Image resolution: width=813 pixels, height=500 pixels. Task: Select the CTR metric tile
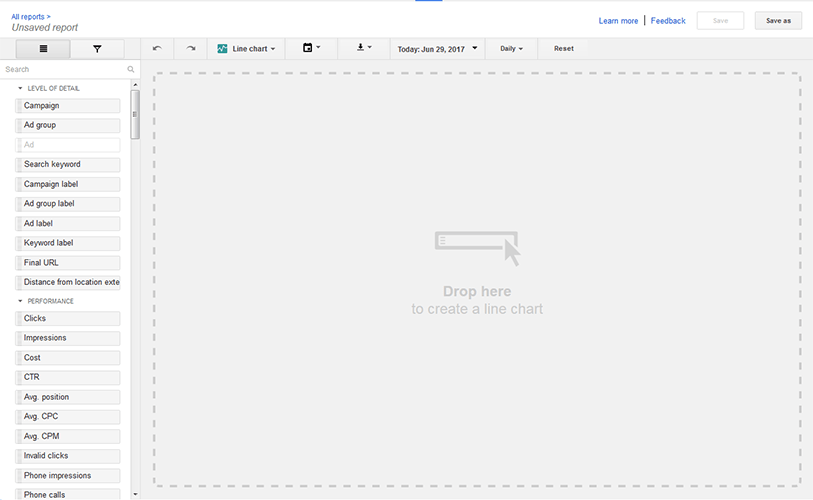(x=68, y=377)
